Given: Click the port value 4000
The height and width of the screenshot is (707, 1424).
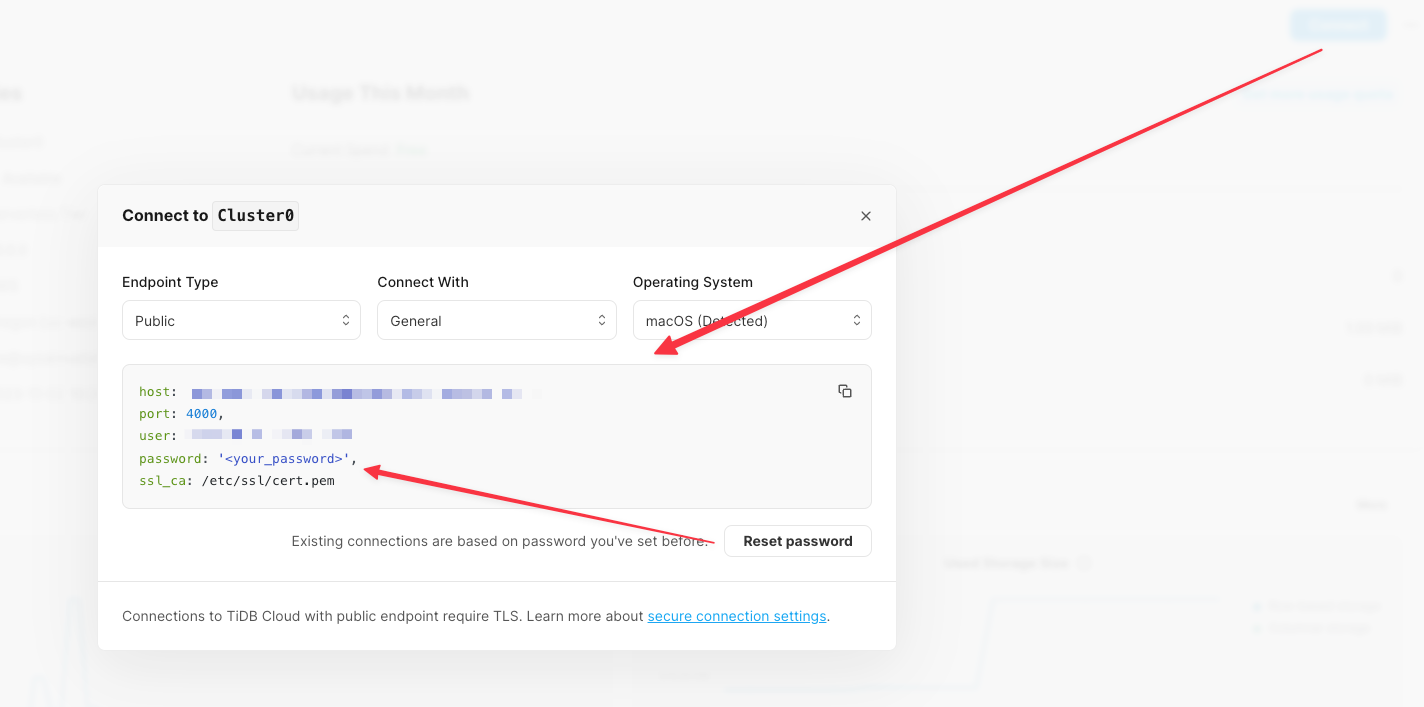Looking at the screenshot, I should coord(202,413).
